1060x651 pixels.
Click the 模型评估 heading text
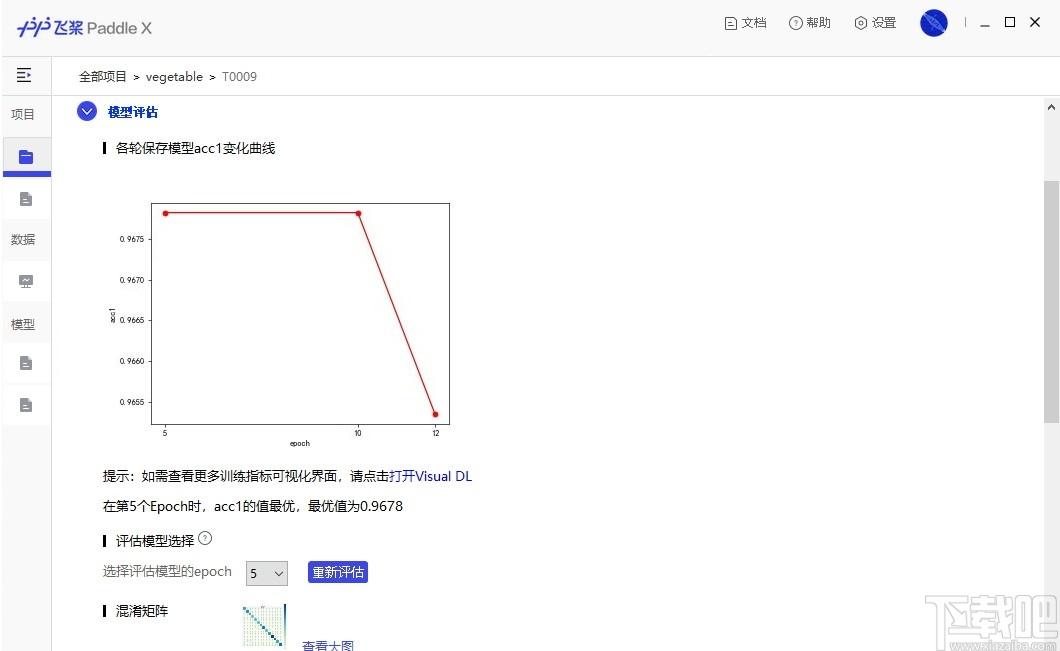point(133,112)
